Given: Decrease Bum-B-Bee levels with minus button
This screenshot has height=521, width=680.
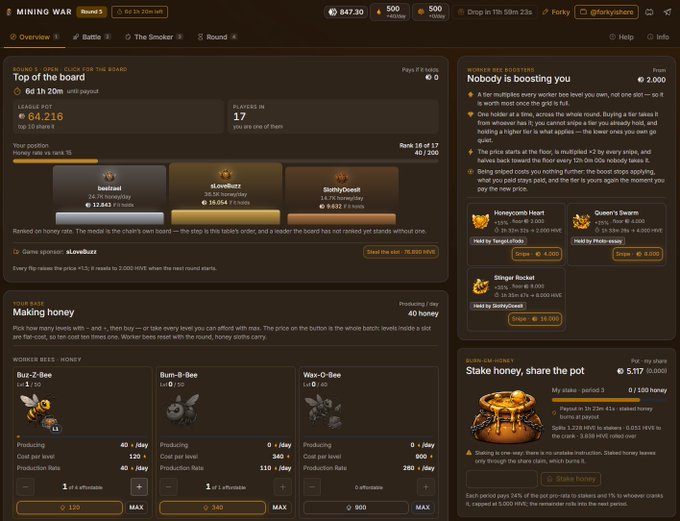Looking at the screenshot, I should 169,487.
